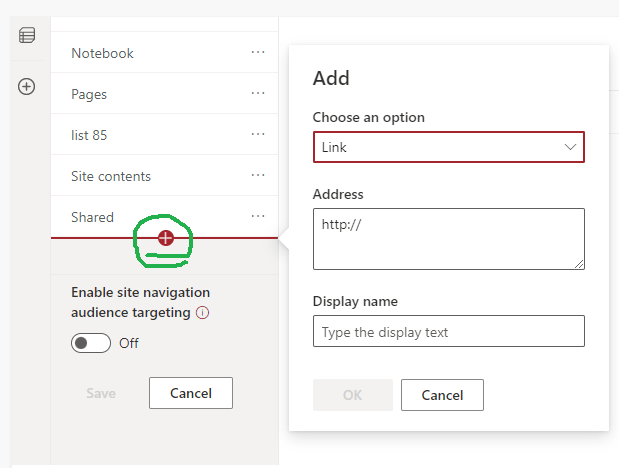The height and width of the screenshot is (468, 619).
Task: Click the red plus add-link icon
Action: tap(166, 238)
